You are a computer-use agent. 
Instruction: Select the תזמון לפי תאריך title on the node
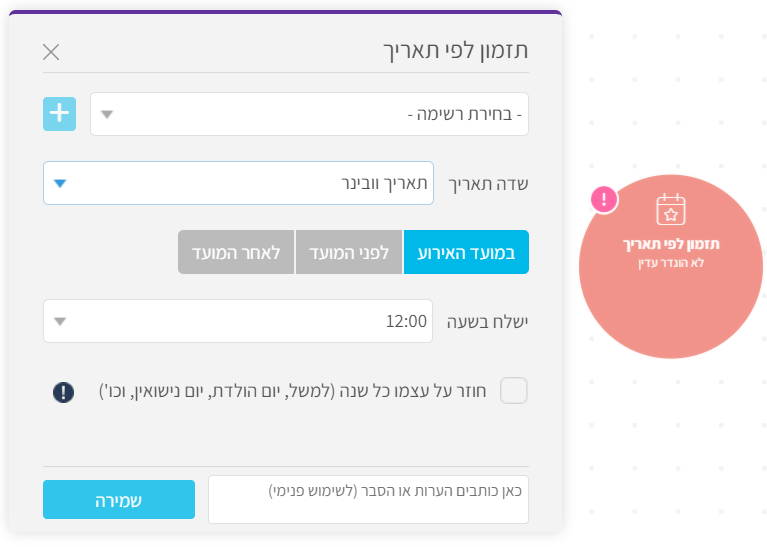(671, 244)
